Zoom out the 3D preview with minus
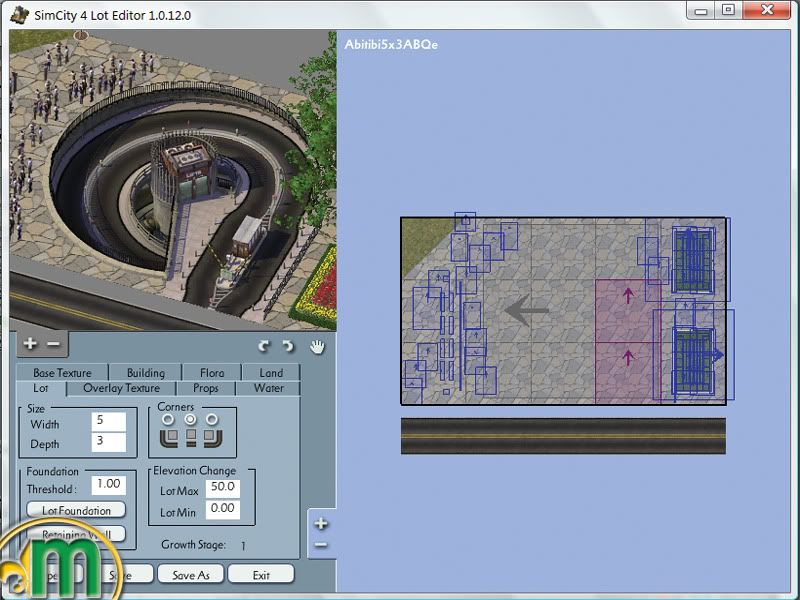Viewport: 800px width, 600px height. pyautogui.click(x=54, y=344)
